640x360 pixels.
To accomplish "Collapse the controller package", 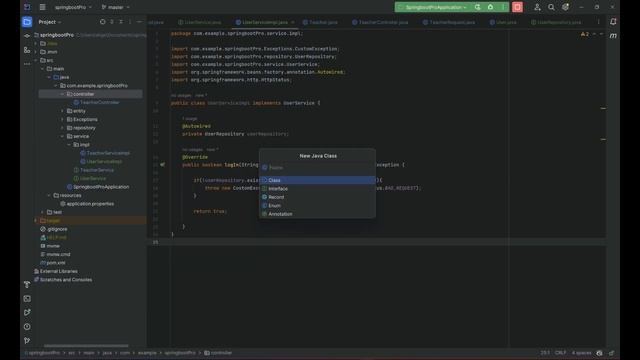I will click(x=62, y=94).
